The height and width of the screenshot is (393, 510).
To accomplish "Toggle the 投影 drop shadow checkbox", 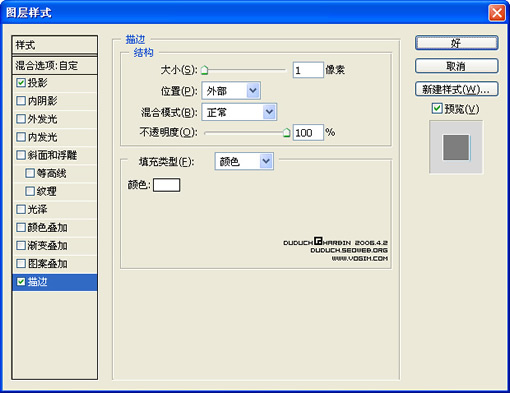I will coord(21,82).
